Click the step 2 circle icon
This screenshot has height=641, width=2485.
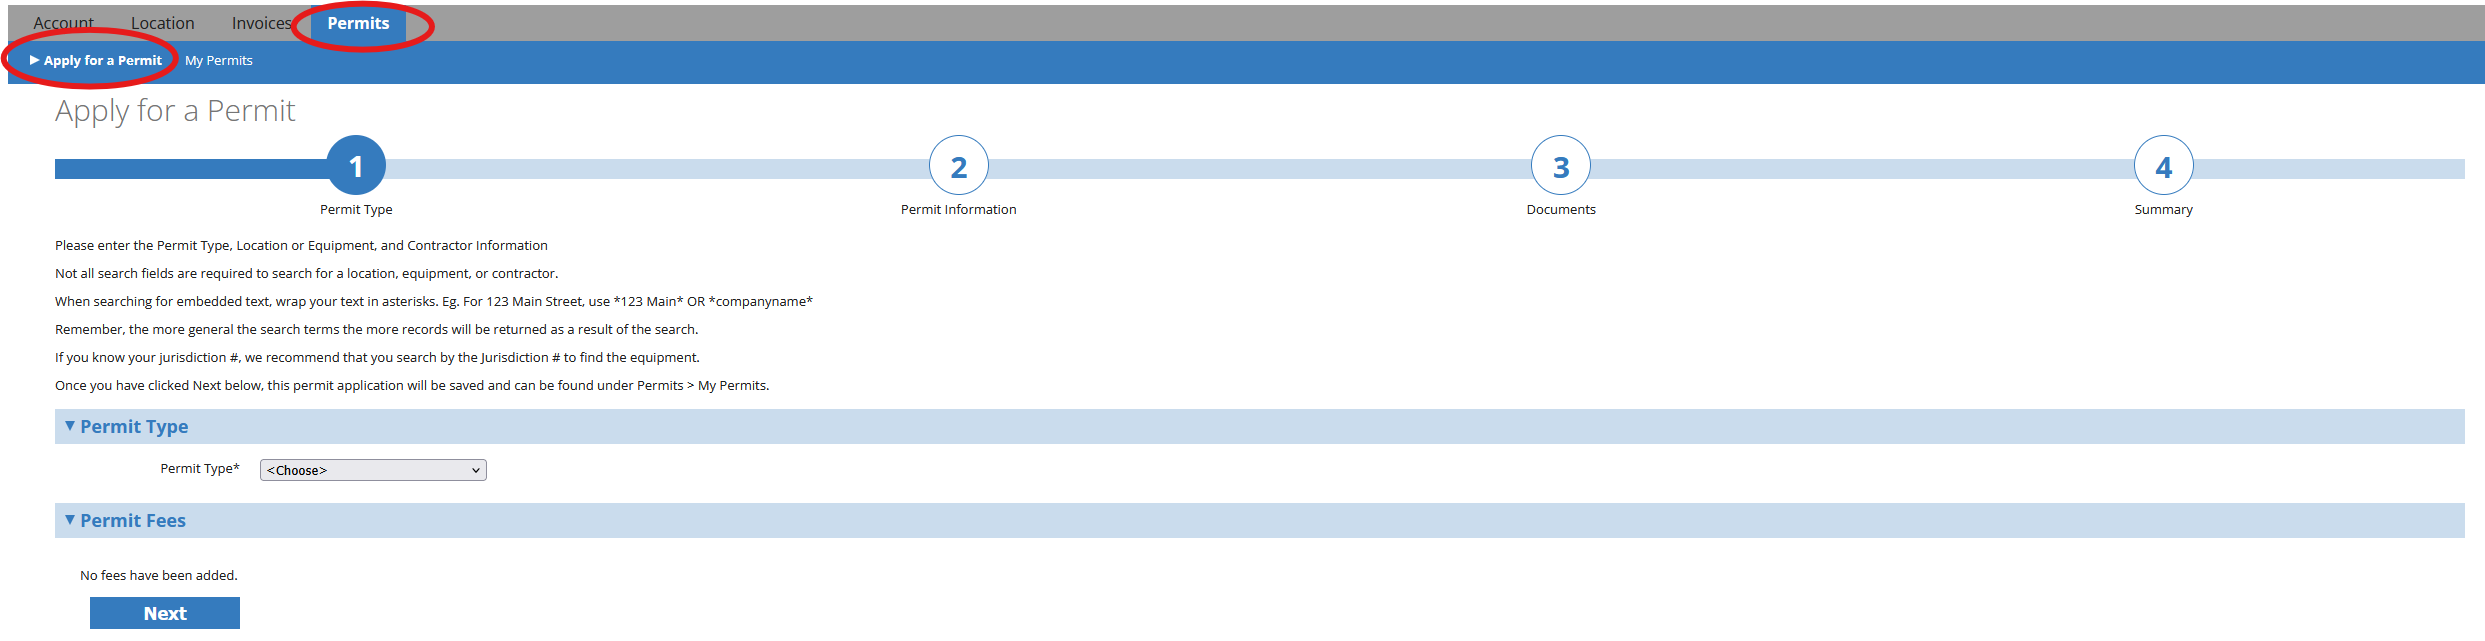pyautogui.click(x=958, y=166)
